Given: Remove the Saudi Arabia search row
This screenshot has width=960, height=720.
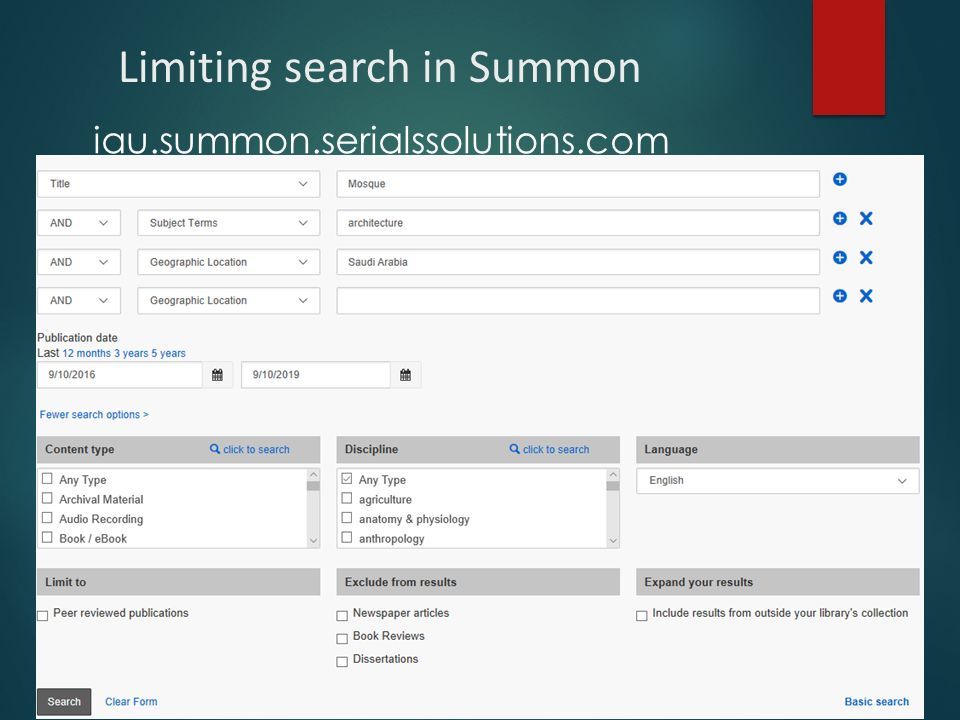Looking at the screenshot, I should tap(866, 258).
